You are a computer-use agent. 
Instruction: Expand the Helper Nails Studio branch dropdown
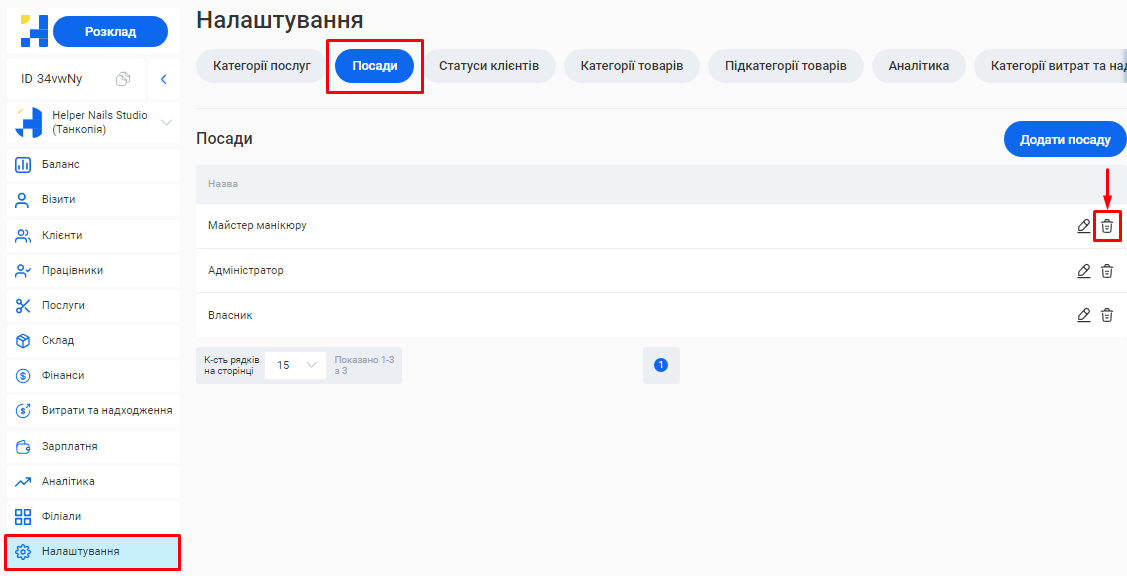166,123
